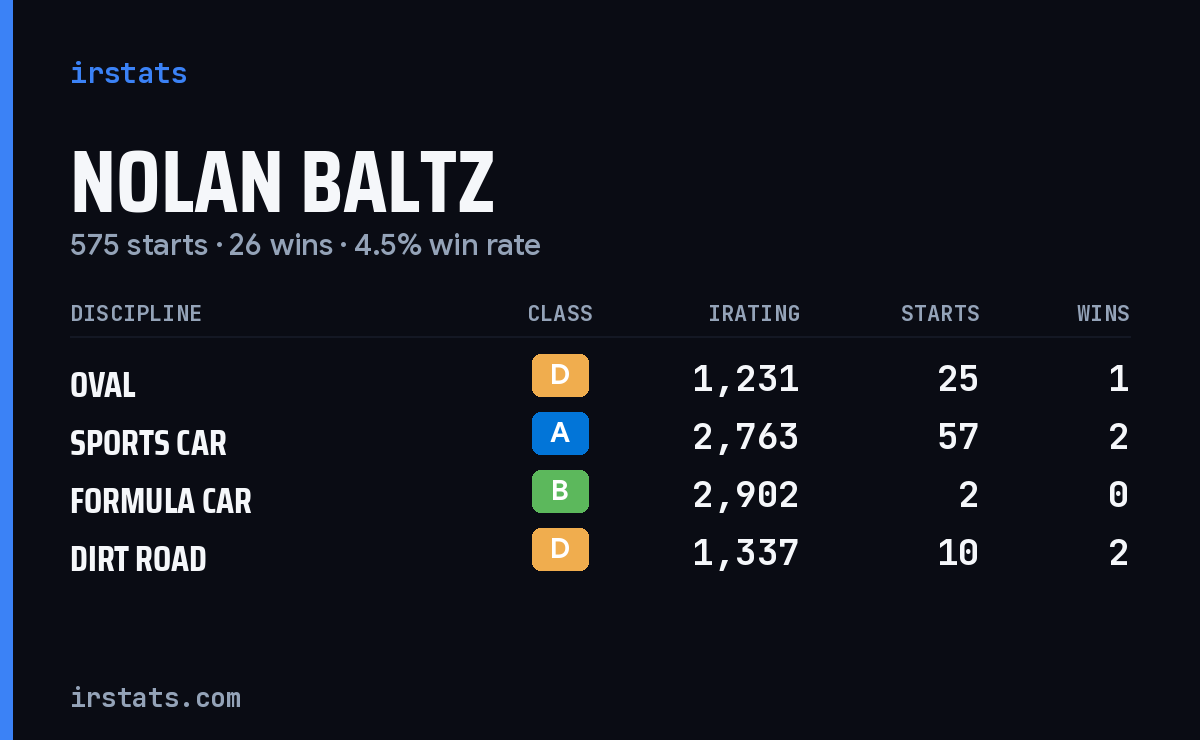The width and height of the screenshot is (1200, 740).
Task: Select the DISCIPLINE column header
Action: pos(136,314)
